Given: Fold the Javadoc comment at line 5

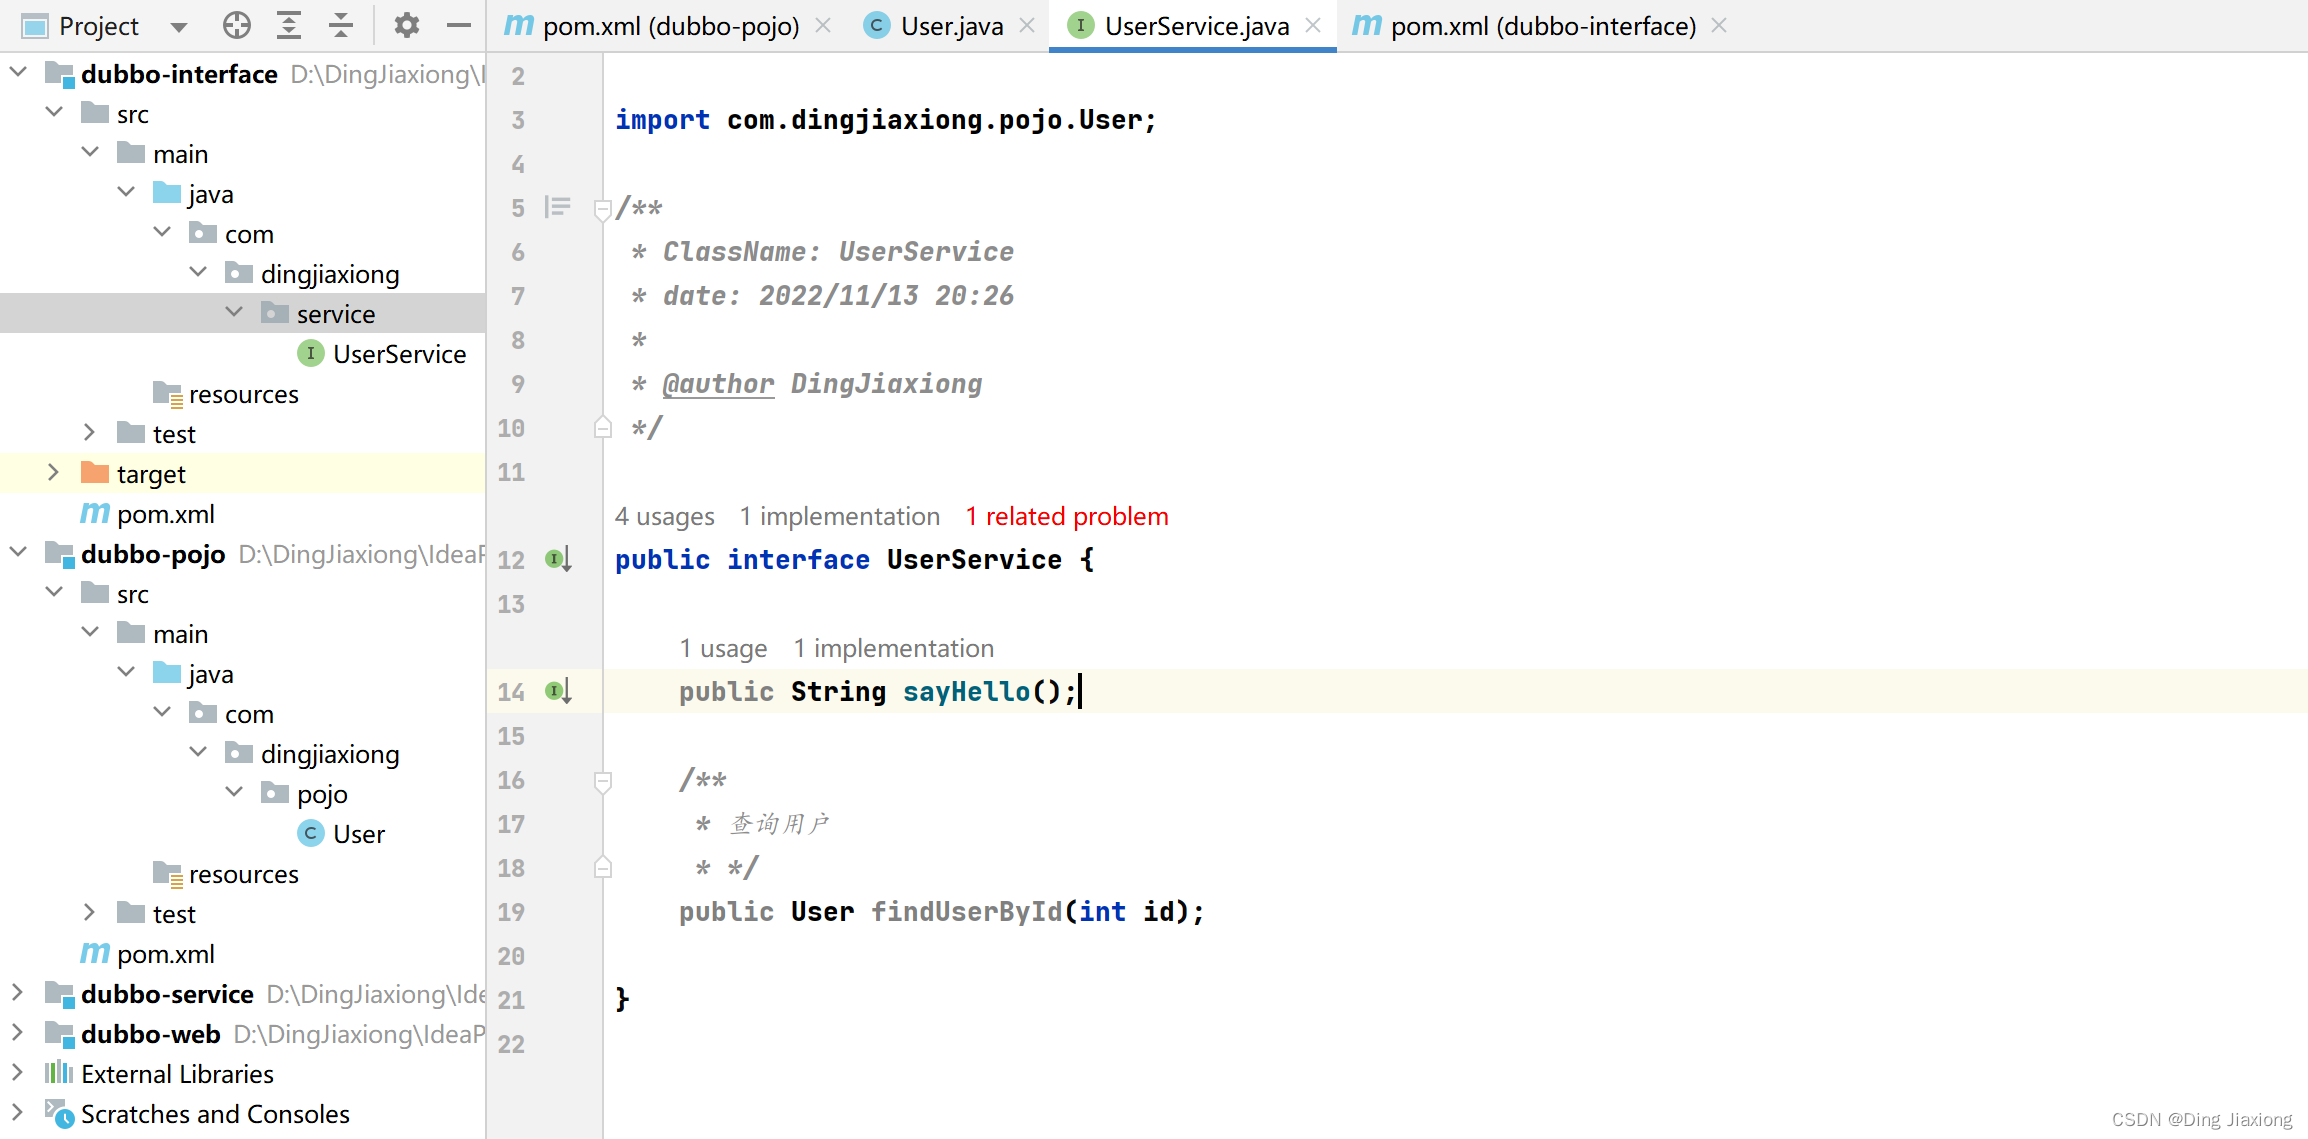Looking at the screenshot, I should pyautogui.click(x=603, y=209).
